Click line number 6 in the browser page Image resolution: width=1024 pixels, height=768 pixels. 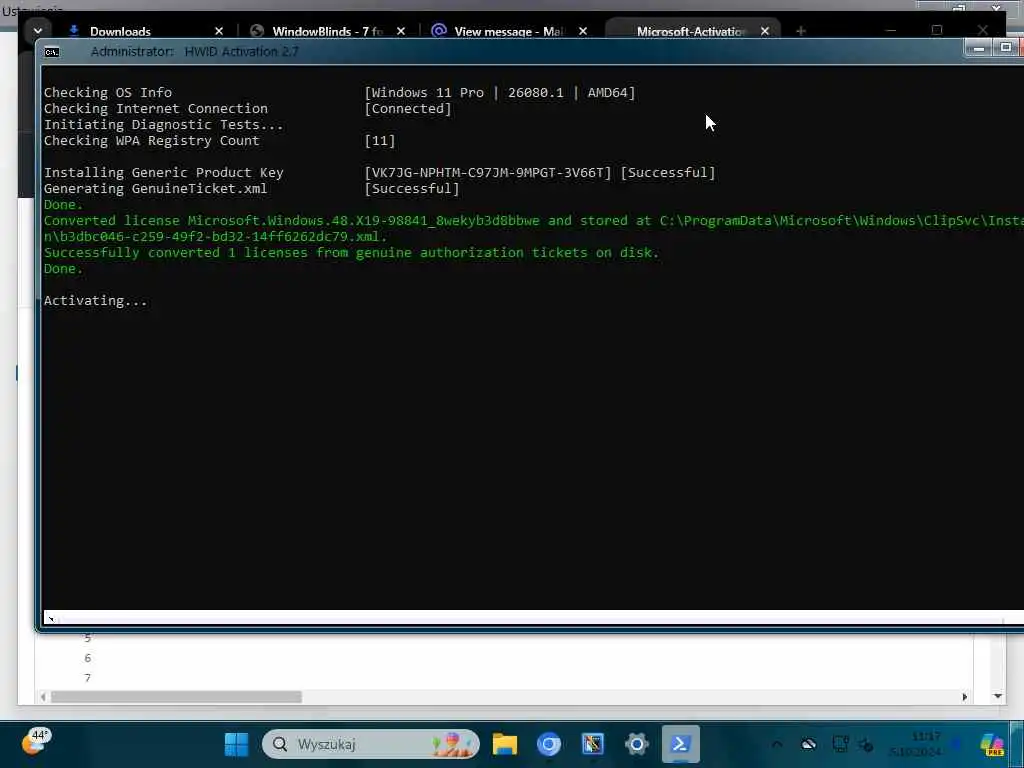pyautogui.click(x=88, y=658)
